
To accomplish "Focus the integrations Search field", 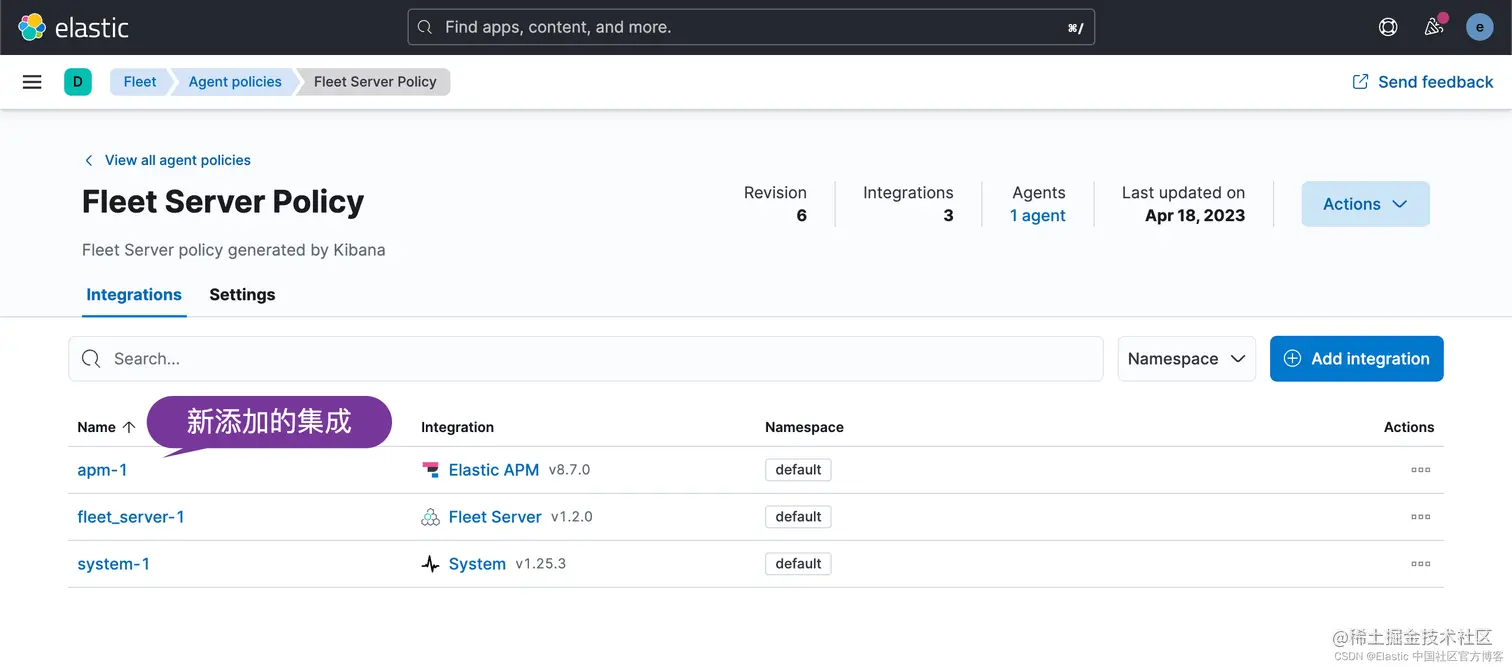I will [585, 359].
